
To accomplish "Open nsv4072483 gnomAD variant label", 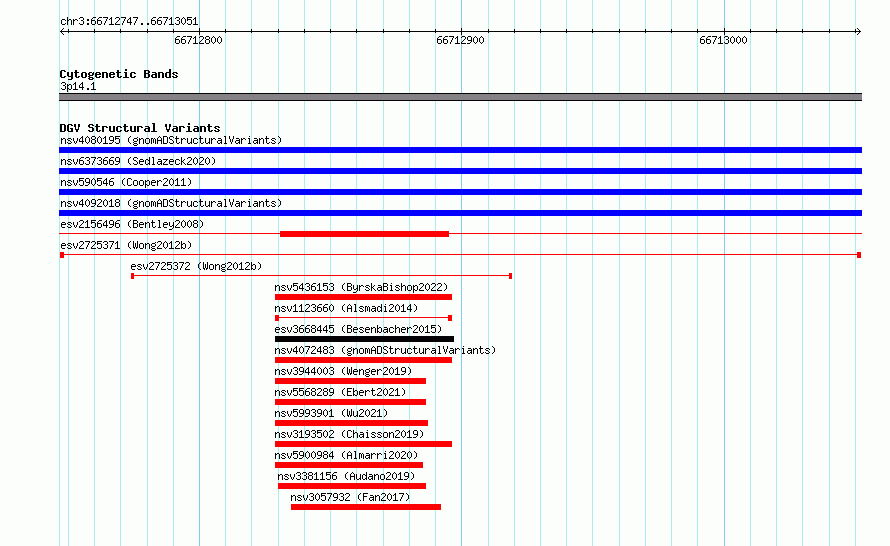I will (385, 350).
